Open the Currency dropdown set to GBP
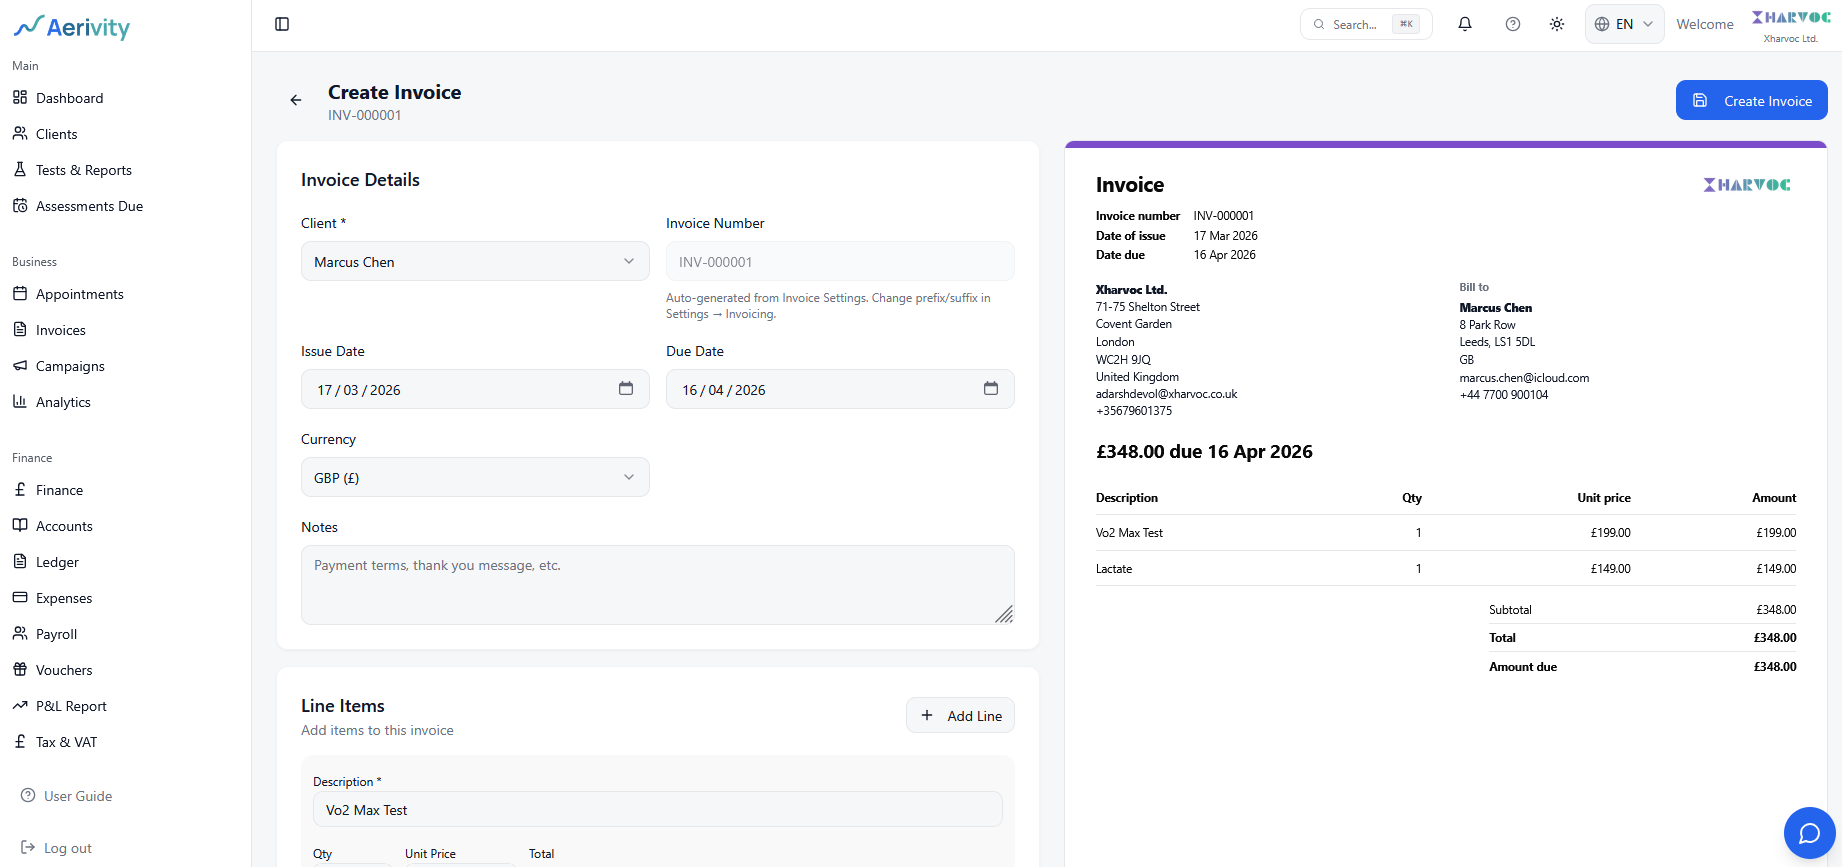This screenshot has height=867, width=1842. click(475, 478)
